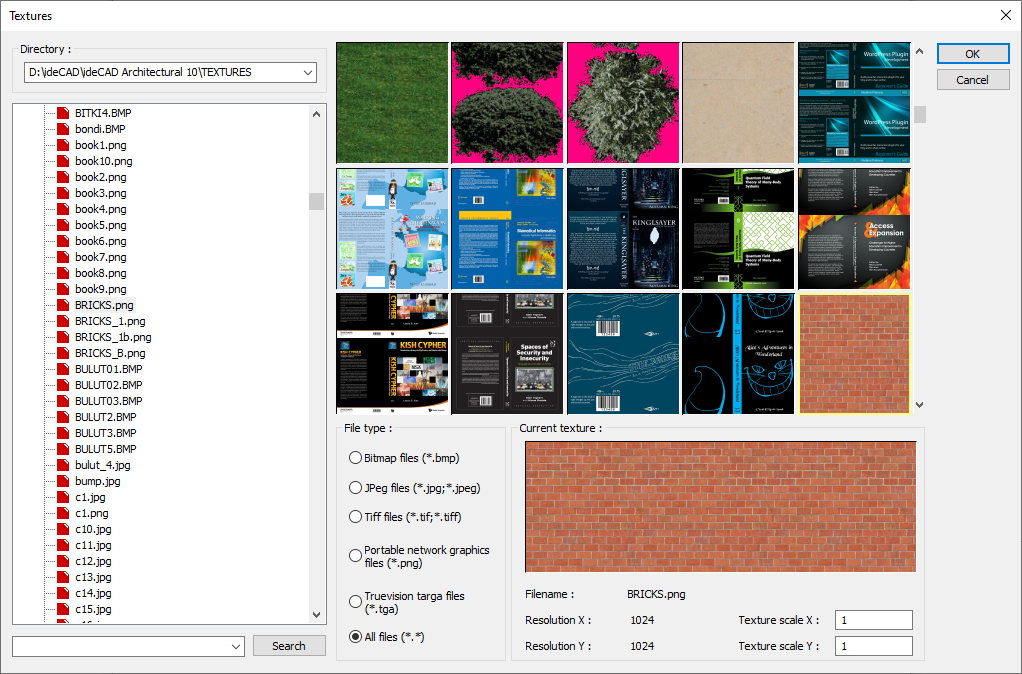Select BRICKS_1.png in the file list
Image resolution: width=1022 pixels, height=674 pixels.
pyautogui.click(x=110, y=321)
